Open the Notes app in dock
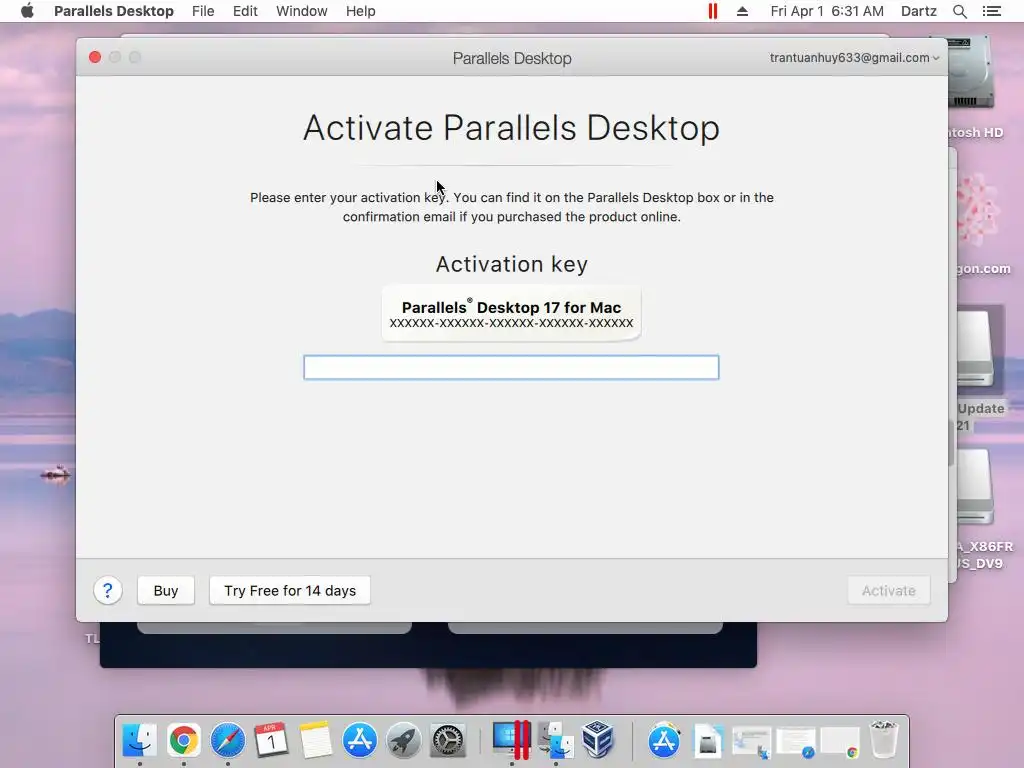This screenshot has width=1024, height=768. point(315,740)
